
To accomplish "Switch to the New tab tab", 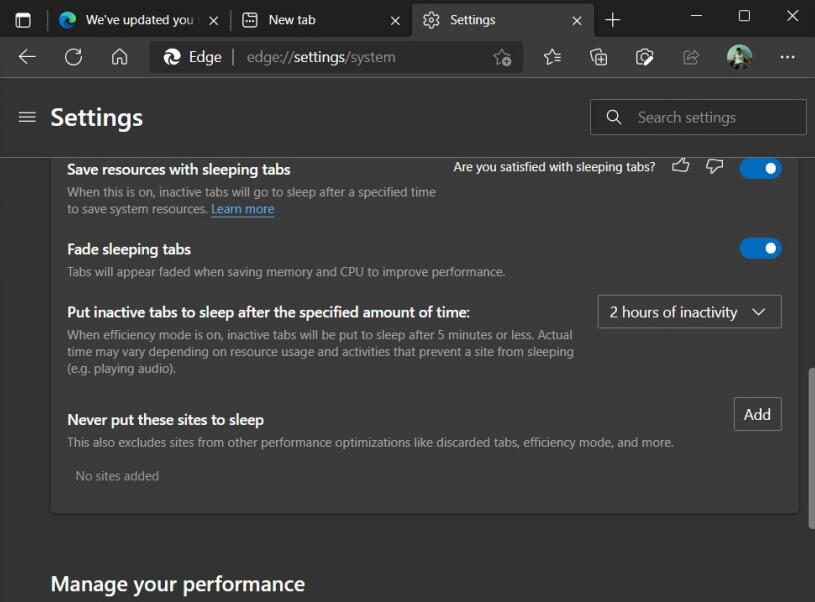I will click(x=311, y=20).
